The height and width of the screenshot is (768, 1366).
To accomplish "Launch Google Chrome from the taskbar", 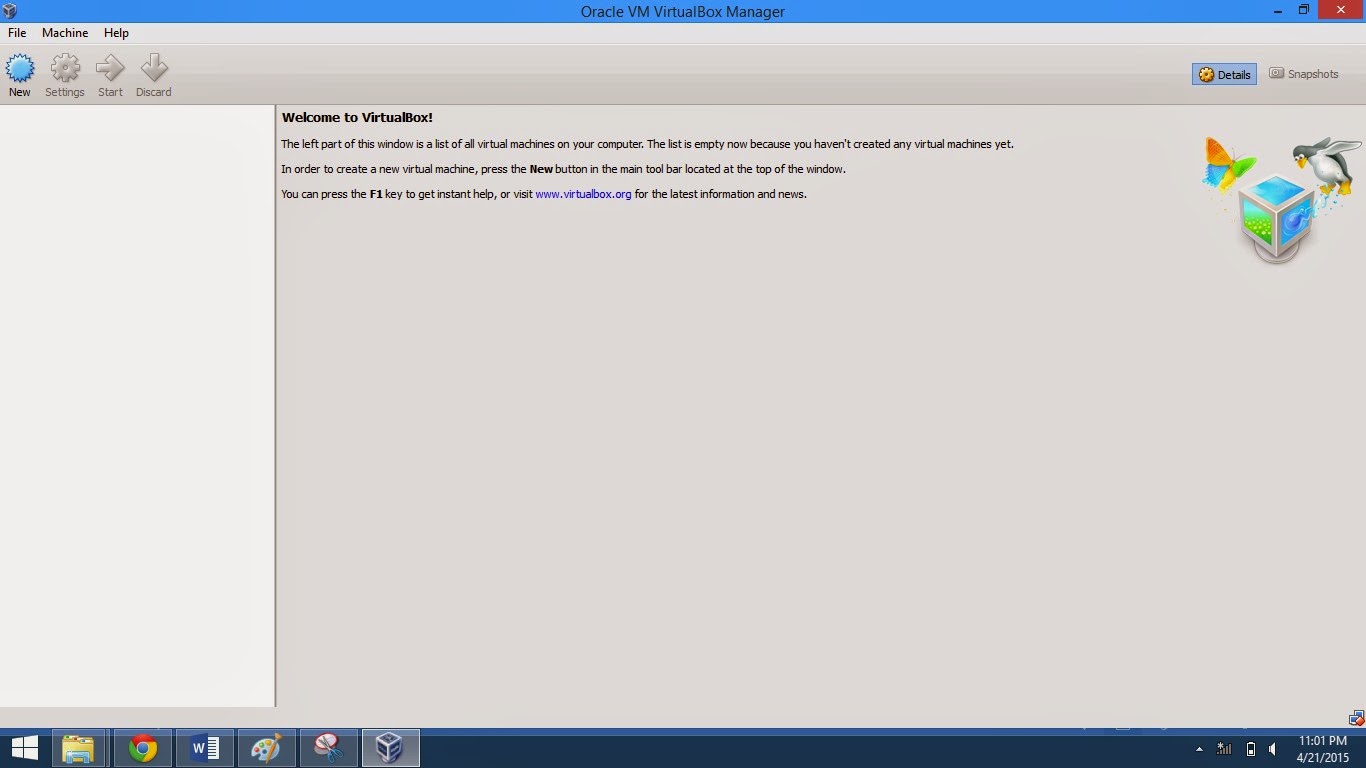I will click(x=143, y=748).
